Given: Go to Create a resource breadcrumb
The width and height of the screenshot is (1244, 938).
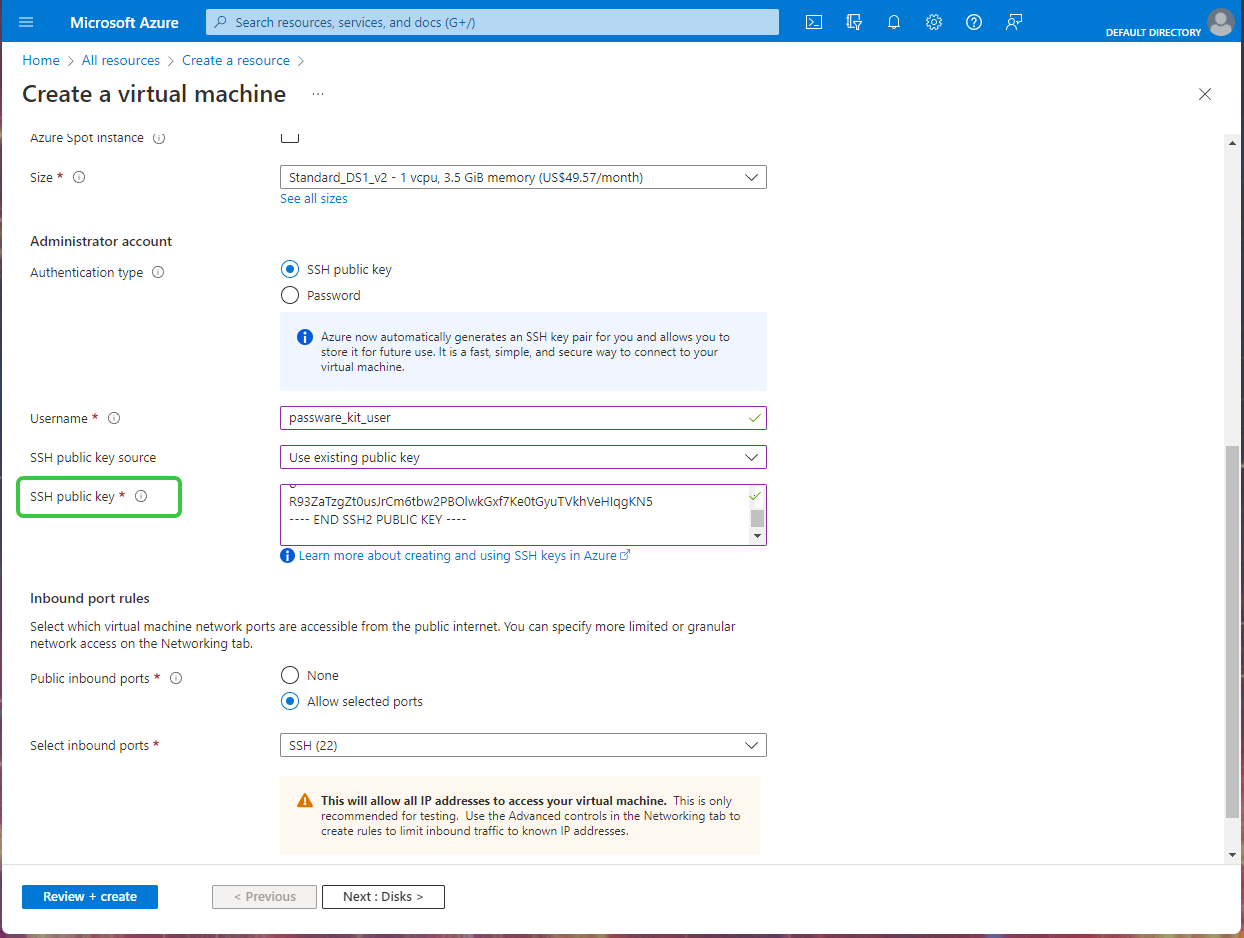Looking at the screenshot, I should tap(236, 60).
